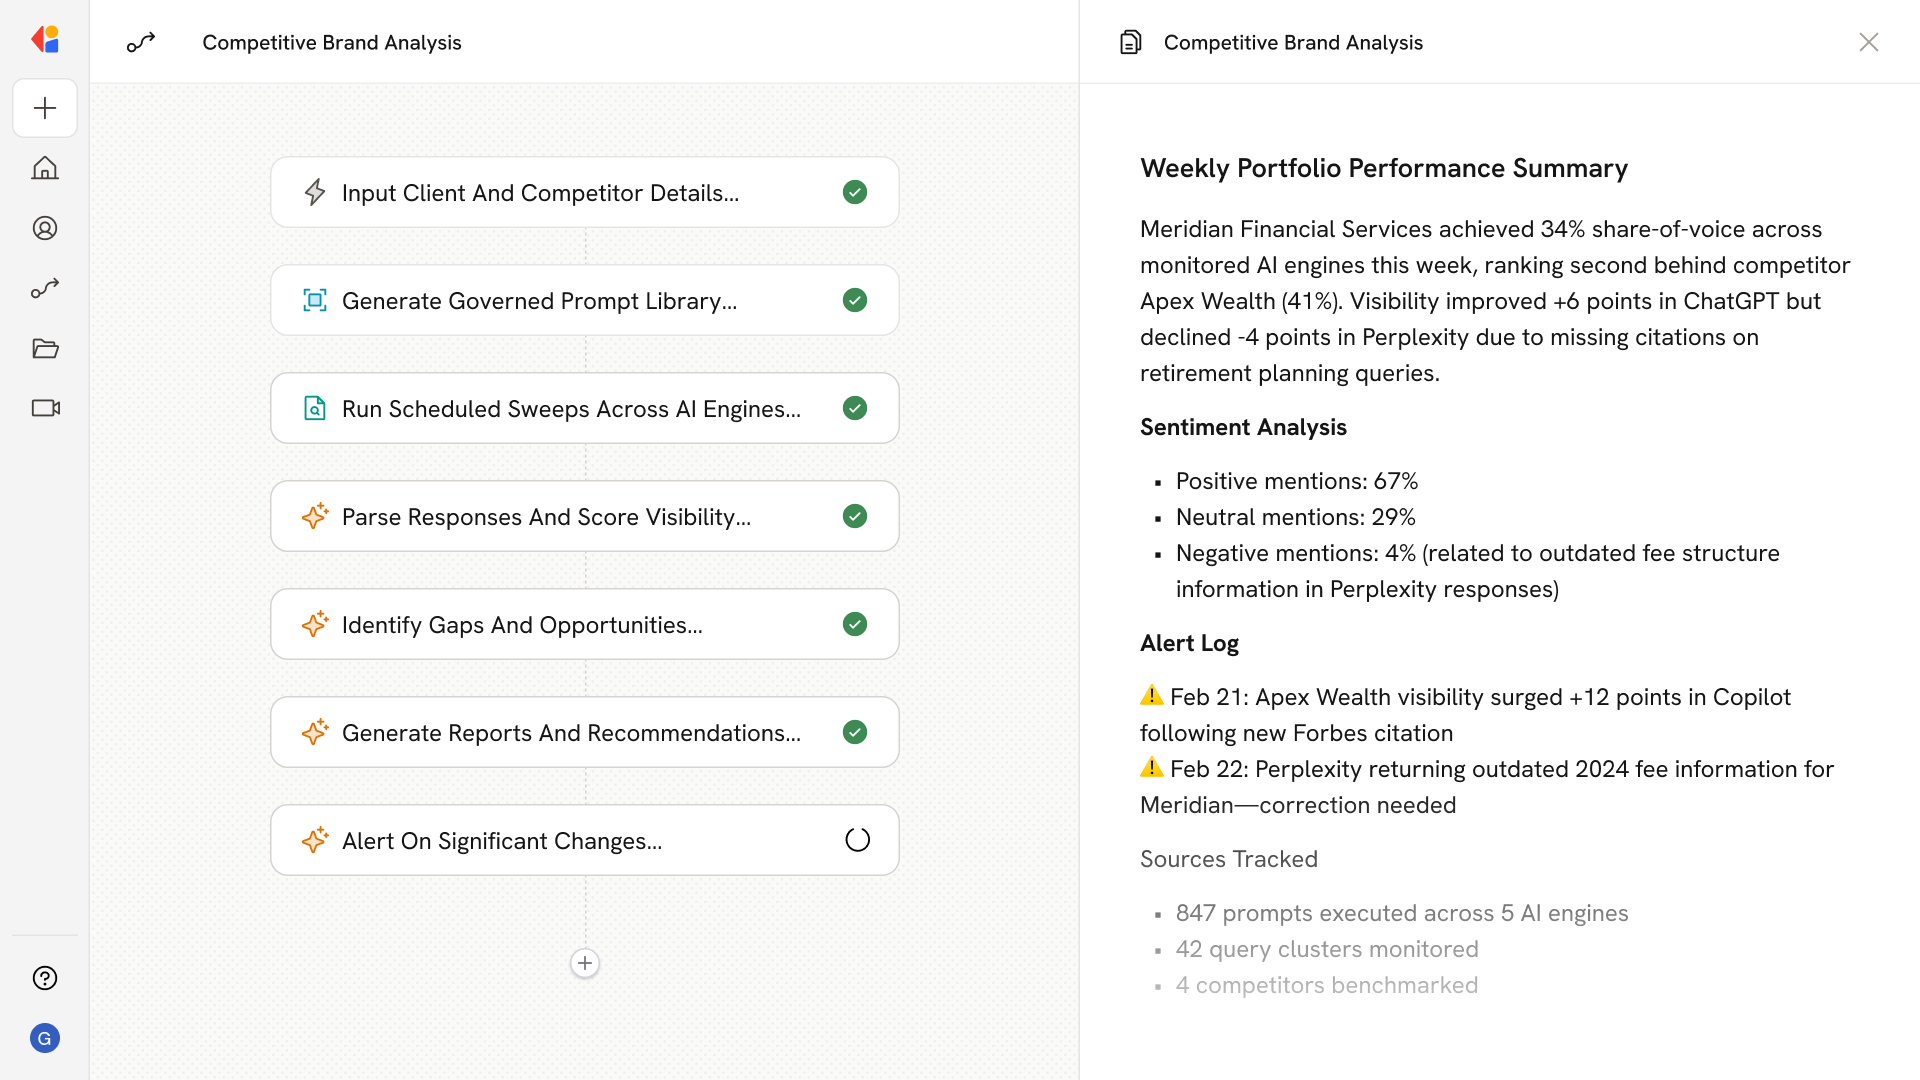Viewport: 1920px width, 1080px height.
Task: Open the video camera icon in sidebar
Action: 45,408
